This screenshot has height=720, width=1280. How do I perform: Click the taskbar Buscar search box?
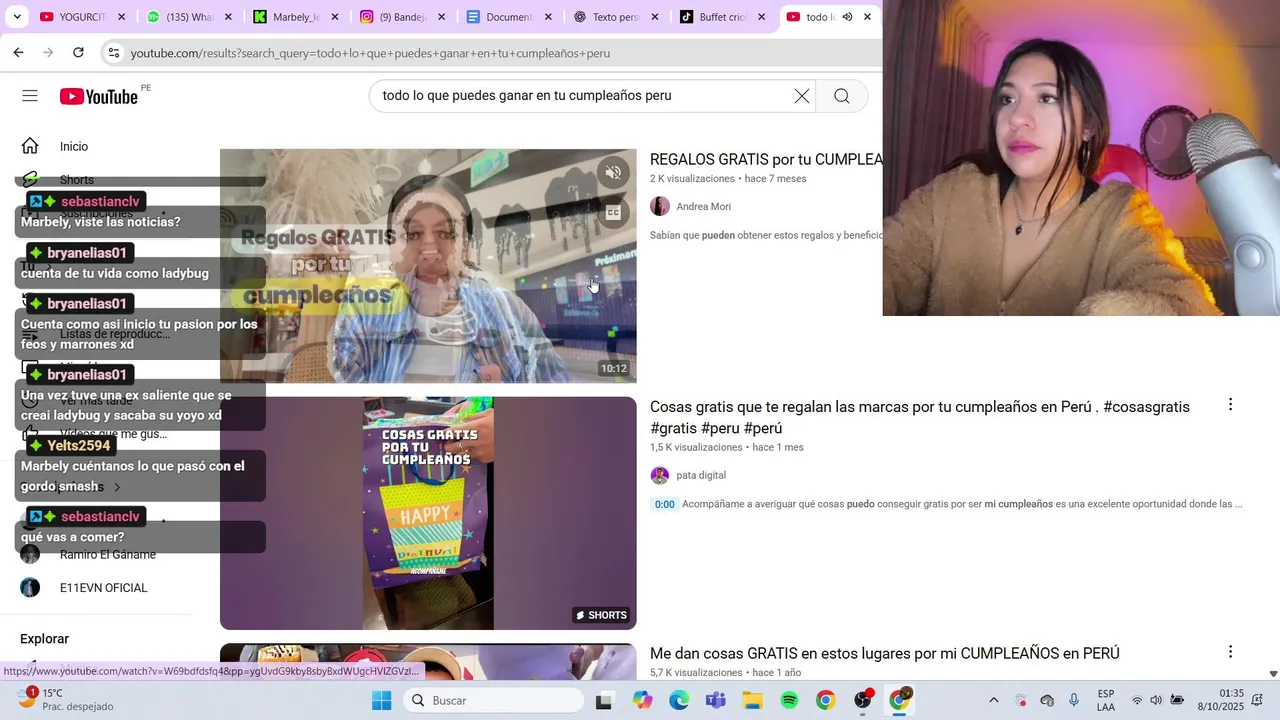(494, 700)
